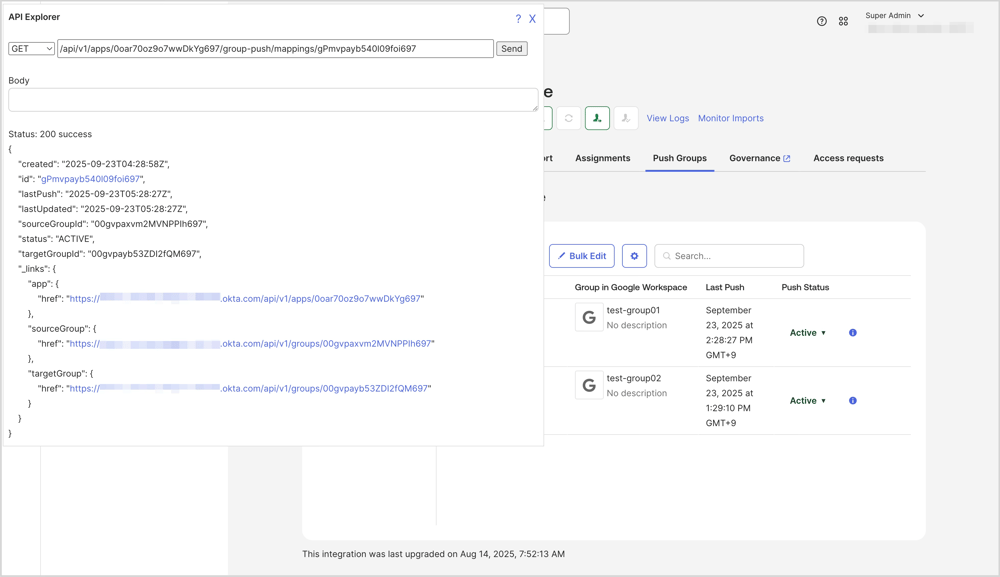The image size is (1000, 577).
Task: Open Active status dropdown for test-group02
Action: [x=807, y=401]
